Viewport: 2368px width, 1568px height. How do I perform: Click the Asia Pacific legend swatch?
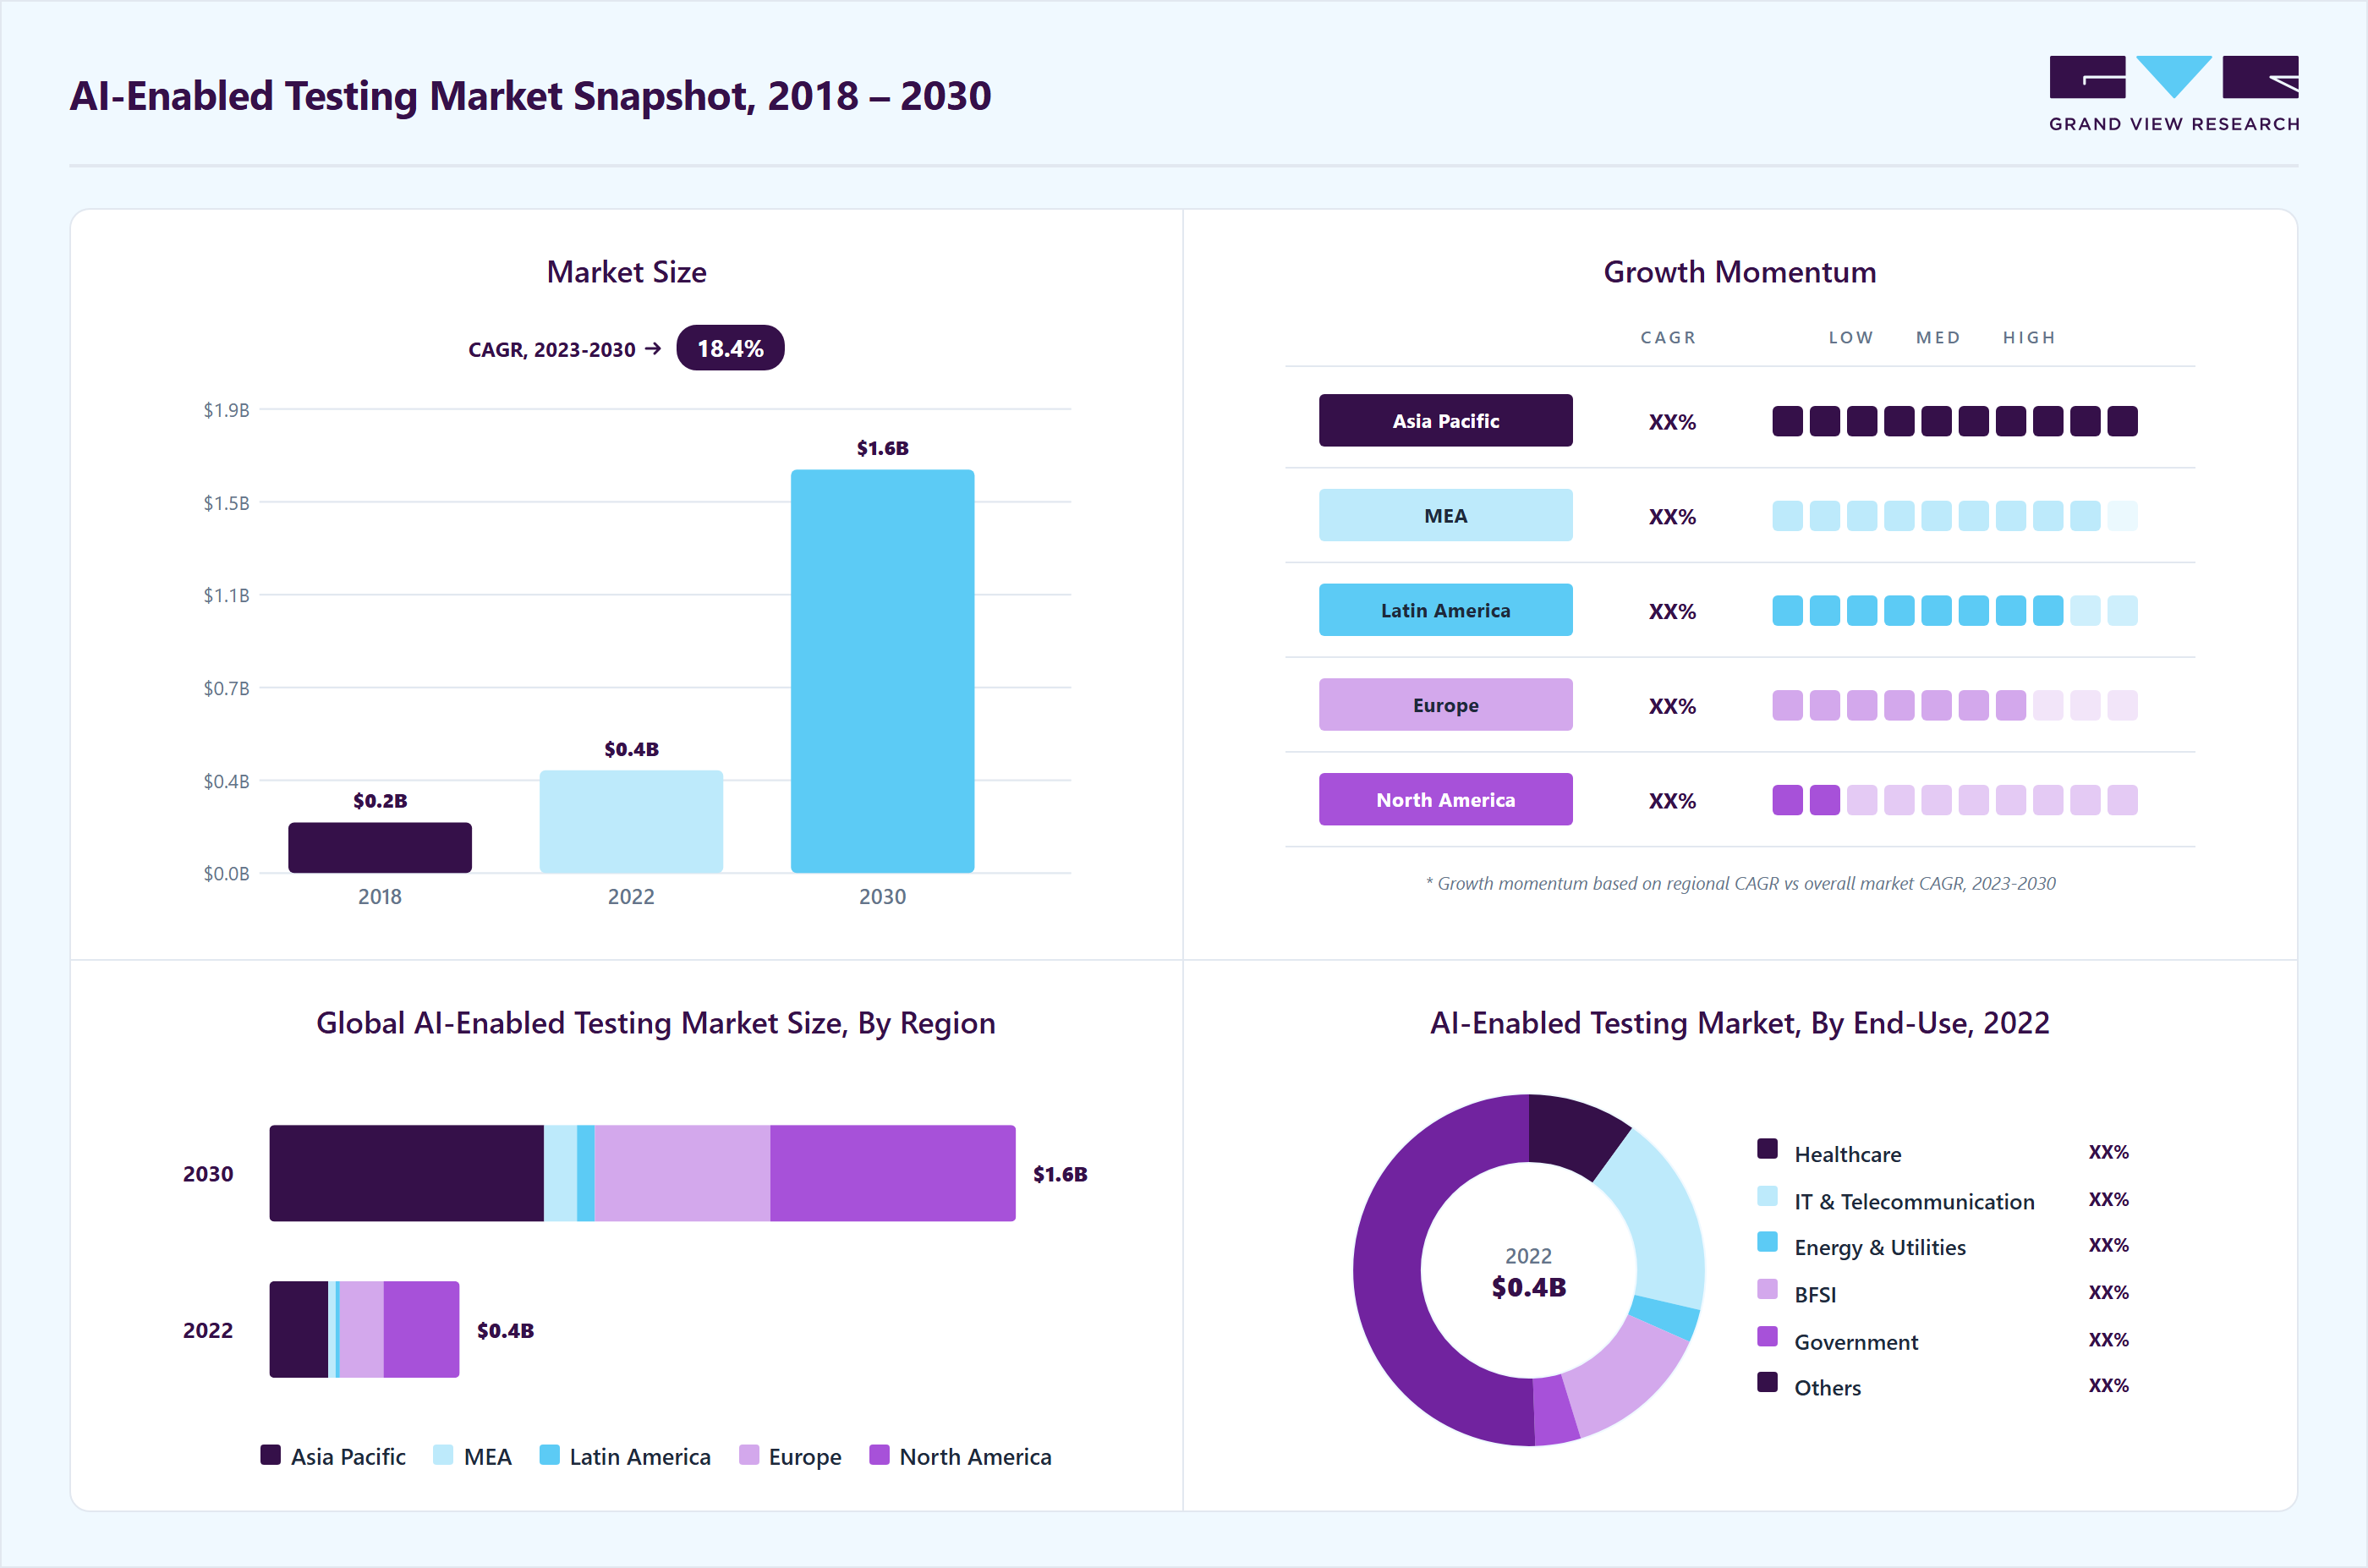pyautogui.click(x=270, y=1455)
